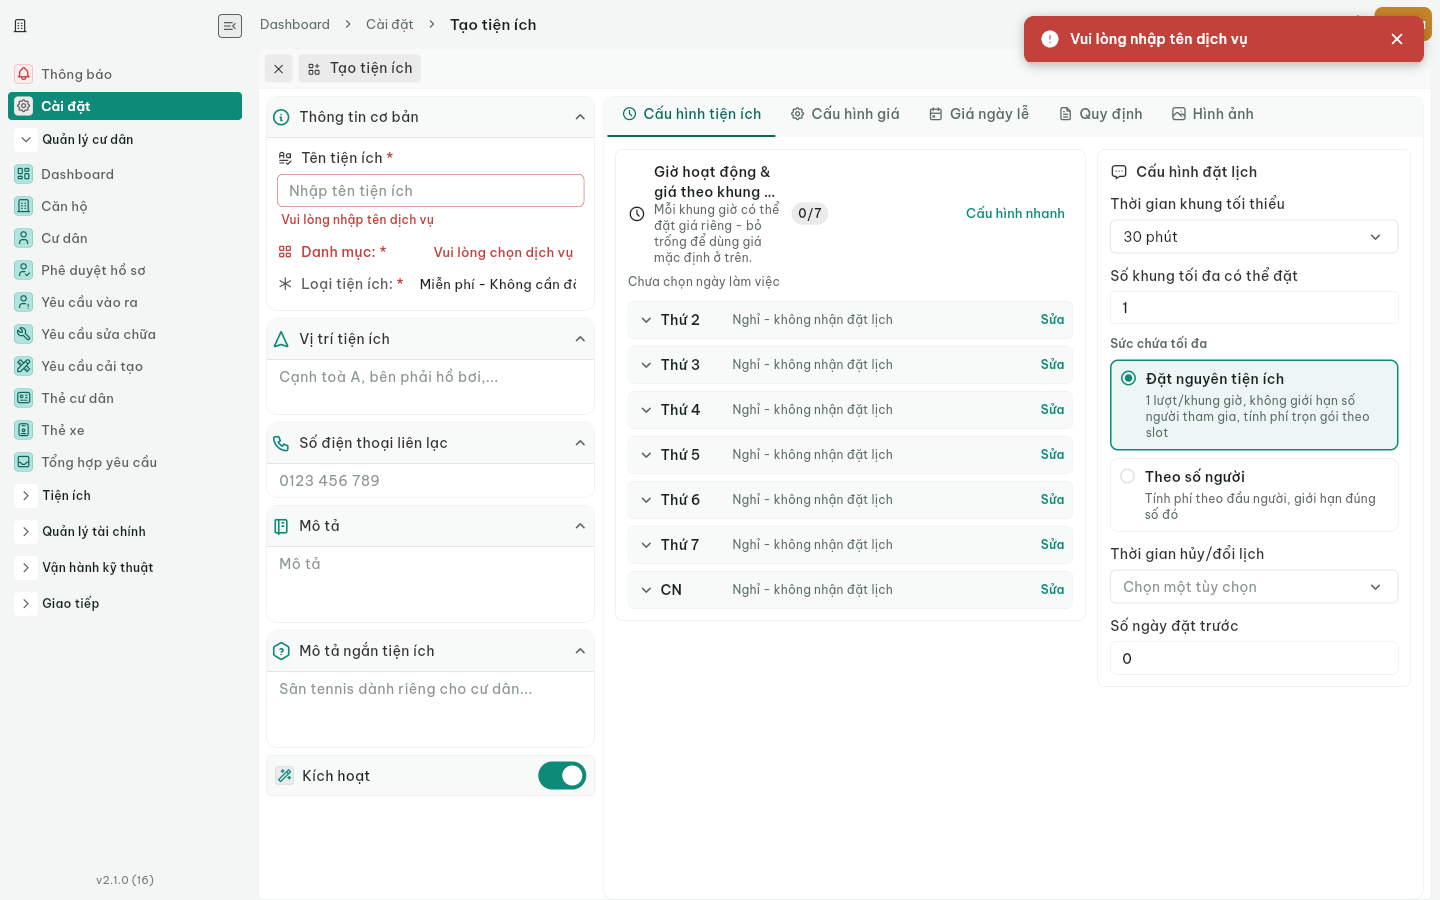This screenshot has width=1440, height=900.
Task: Click the Thẻ xe icon
Action: 24,430
